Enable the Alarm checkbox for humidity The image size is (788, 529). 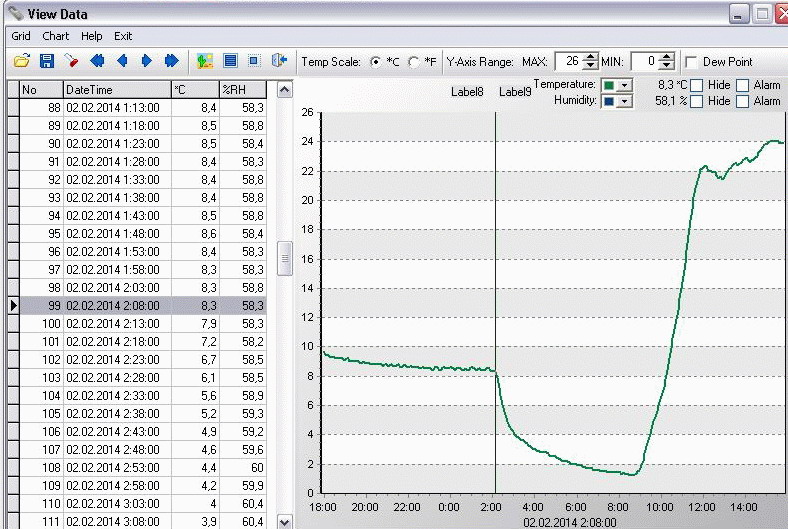click(742, 101)
